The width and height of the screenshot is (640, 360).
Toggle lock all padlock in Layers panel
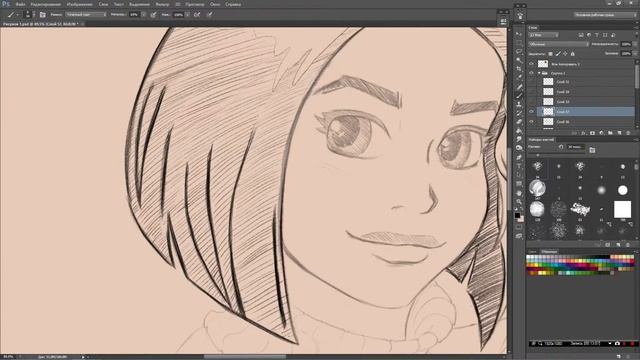tap(573, 54)
